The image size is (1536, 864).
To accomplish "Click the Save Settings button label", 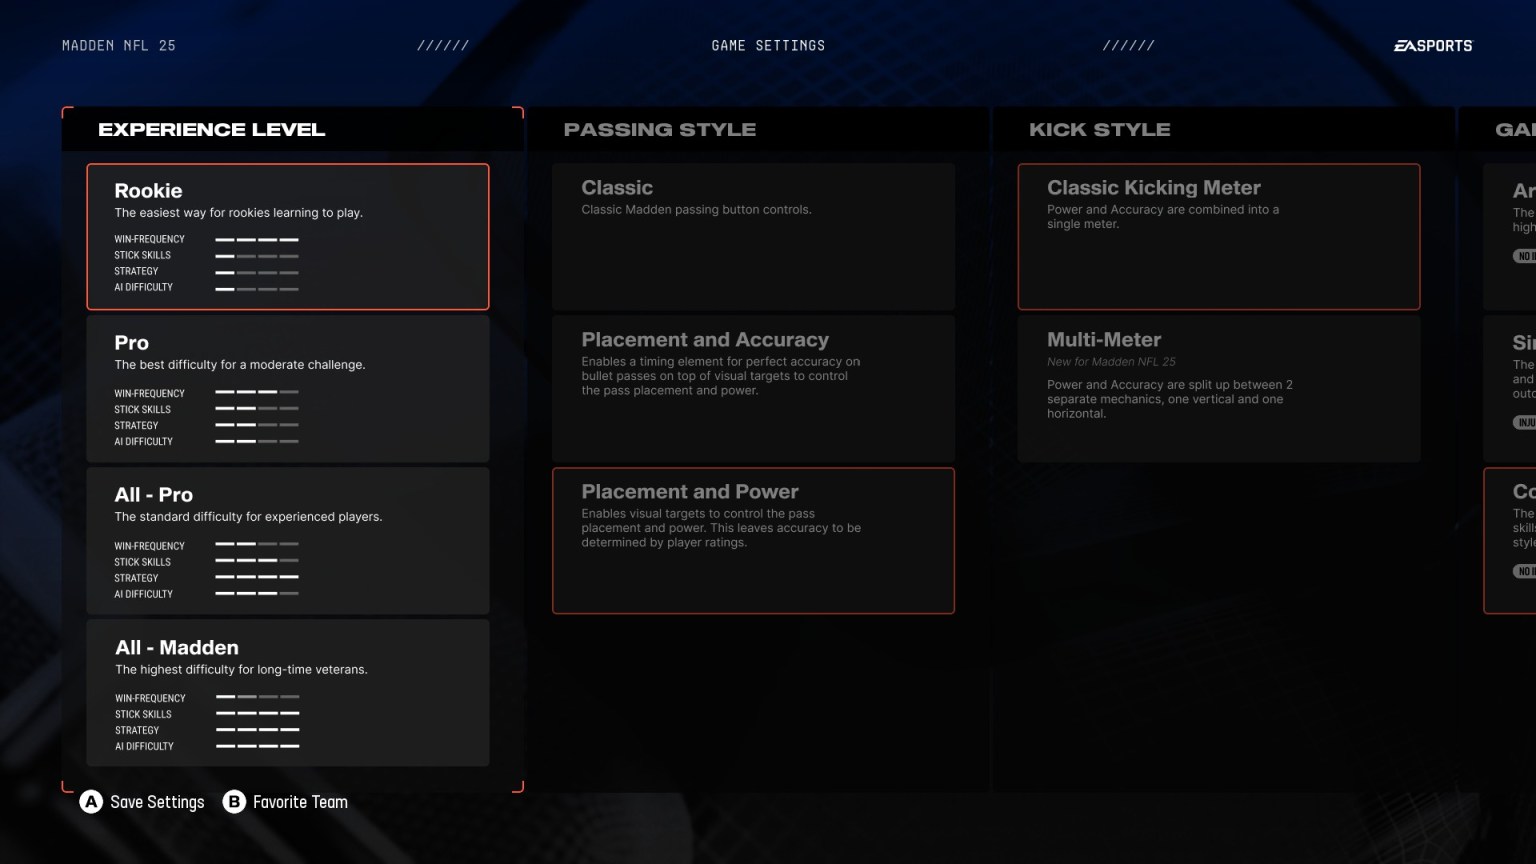I will click(157, 802).
